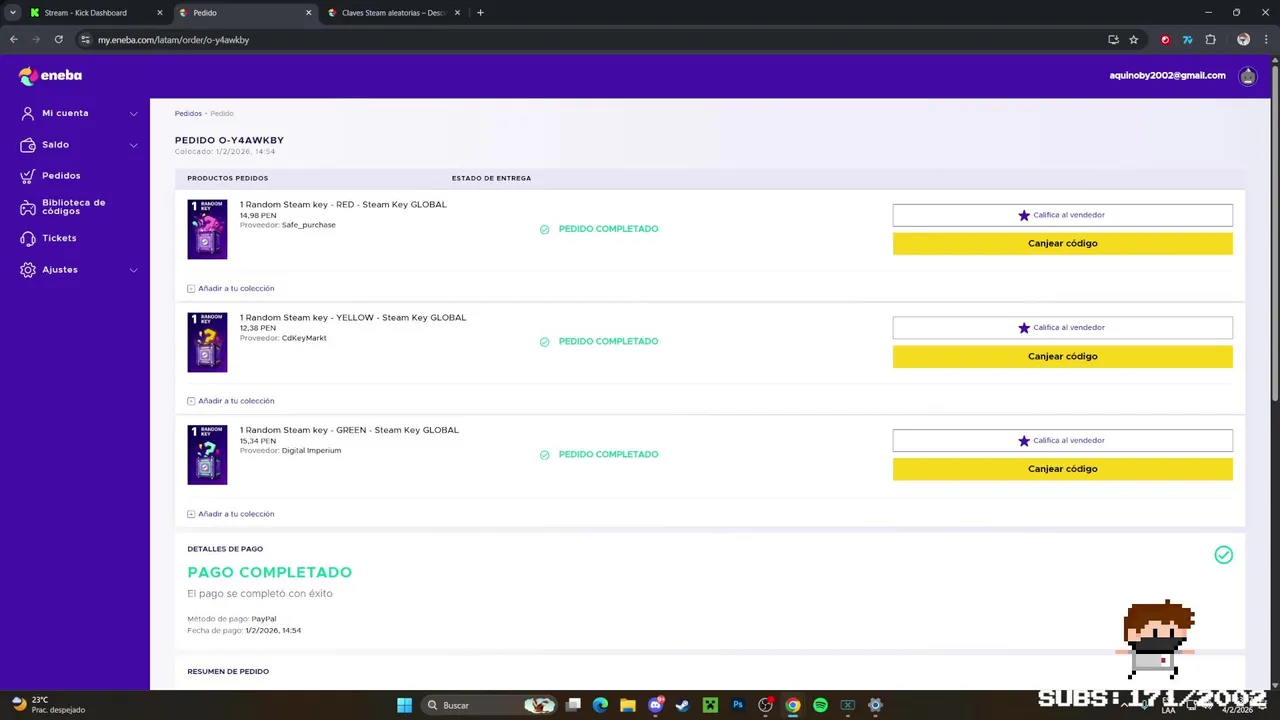Image resolution: width=1280 pixels, height=720 pixels.
Task: Open the Chrome profile avatar
Action: (1243, 40)
